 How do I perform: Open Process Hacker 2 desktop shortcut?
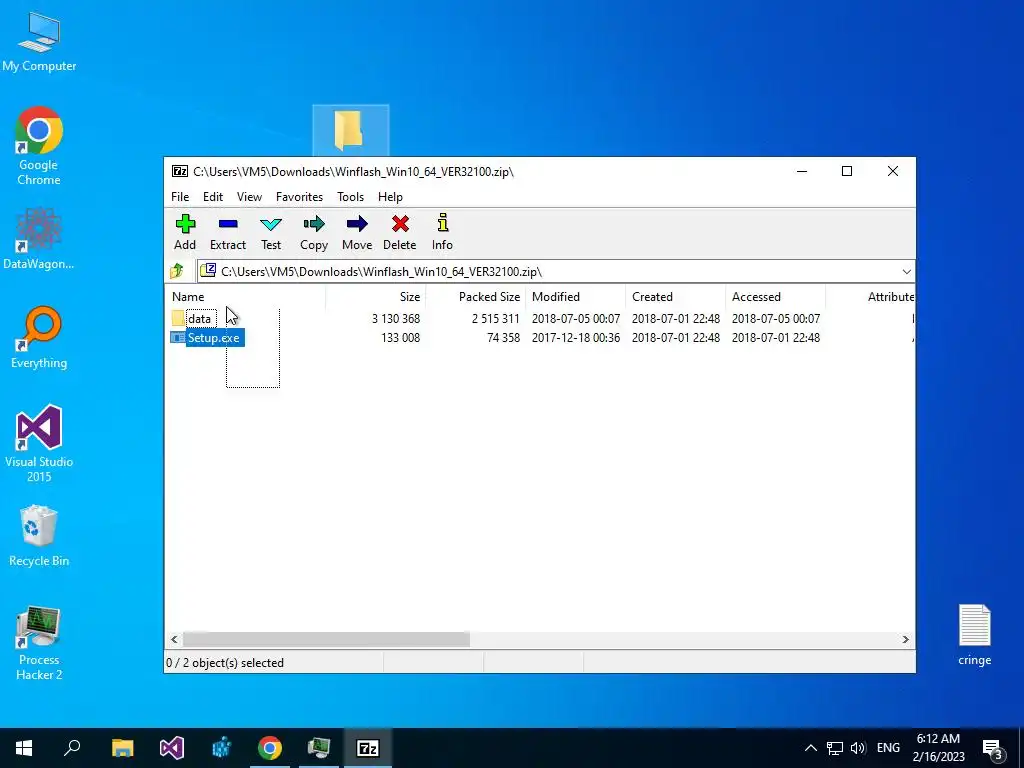tap(39, 643)
